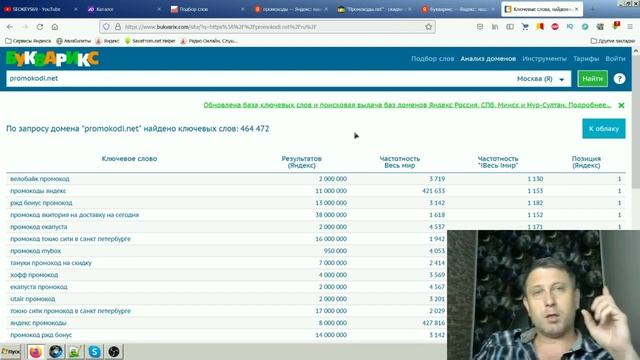This screenshot has height=360, width=640.
Task: Click the promokodi.net search field
Action: [261, 78]
